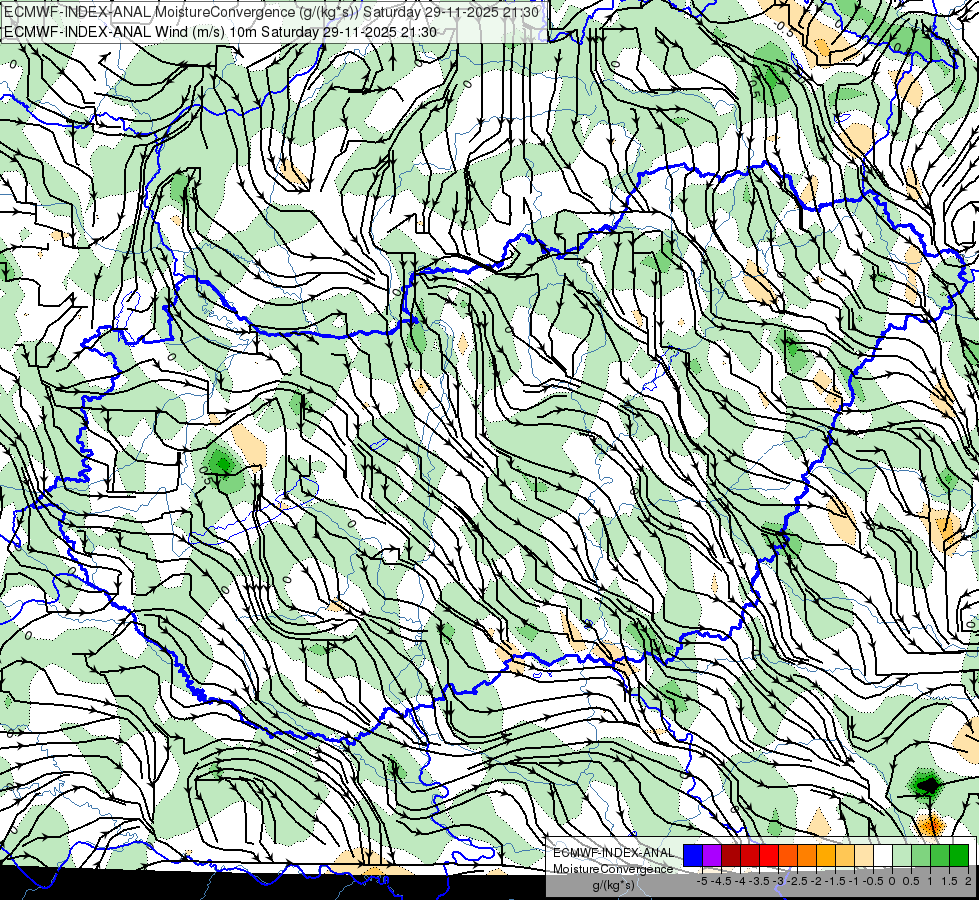
Task: Click the legend tick label -5
Action: click(702, 881)
